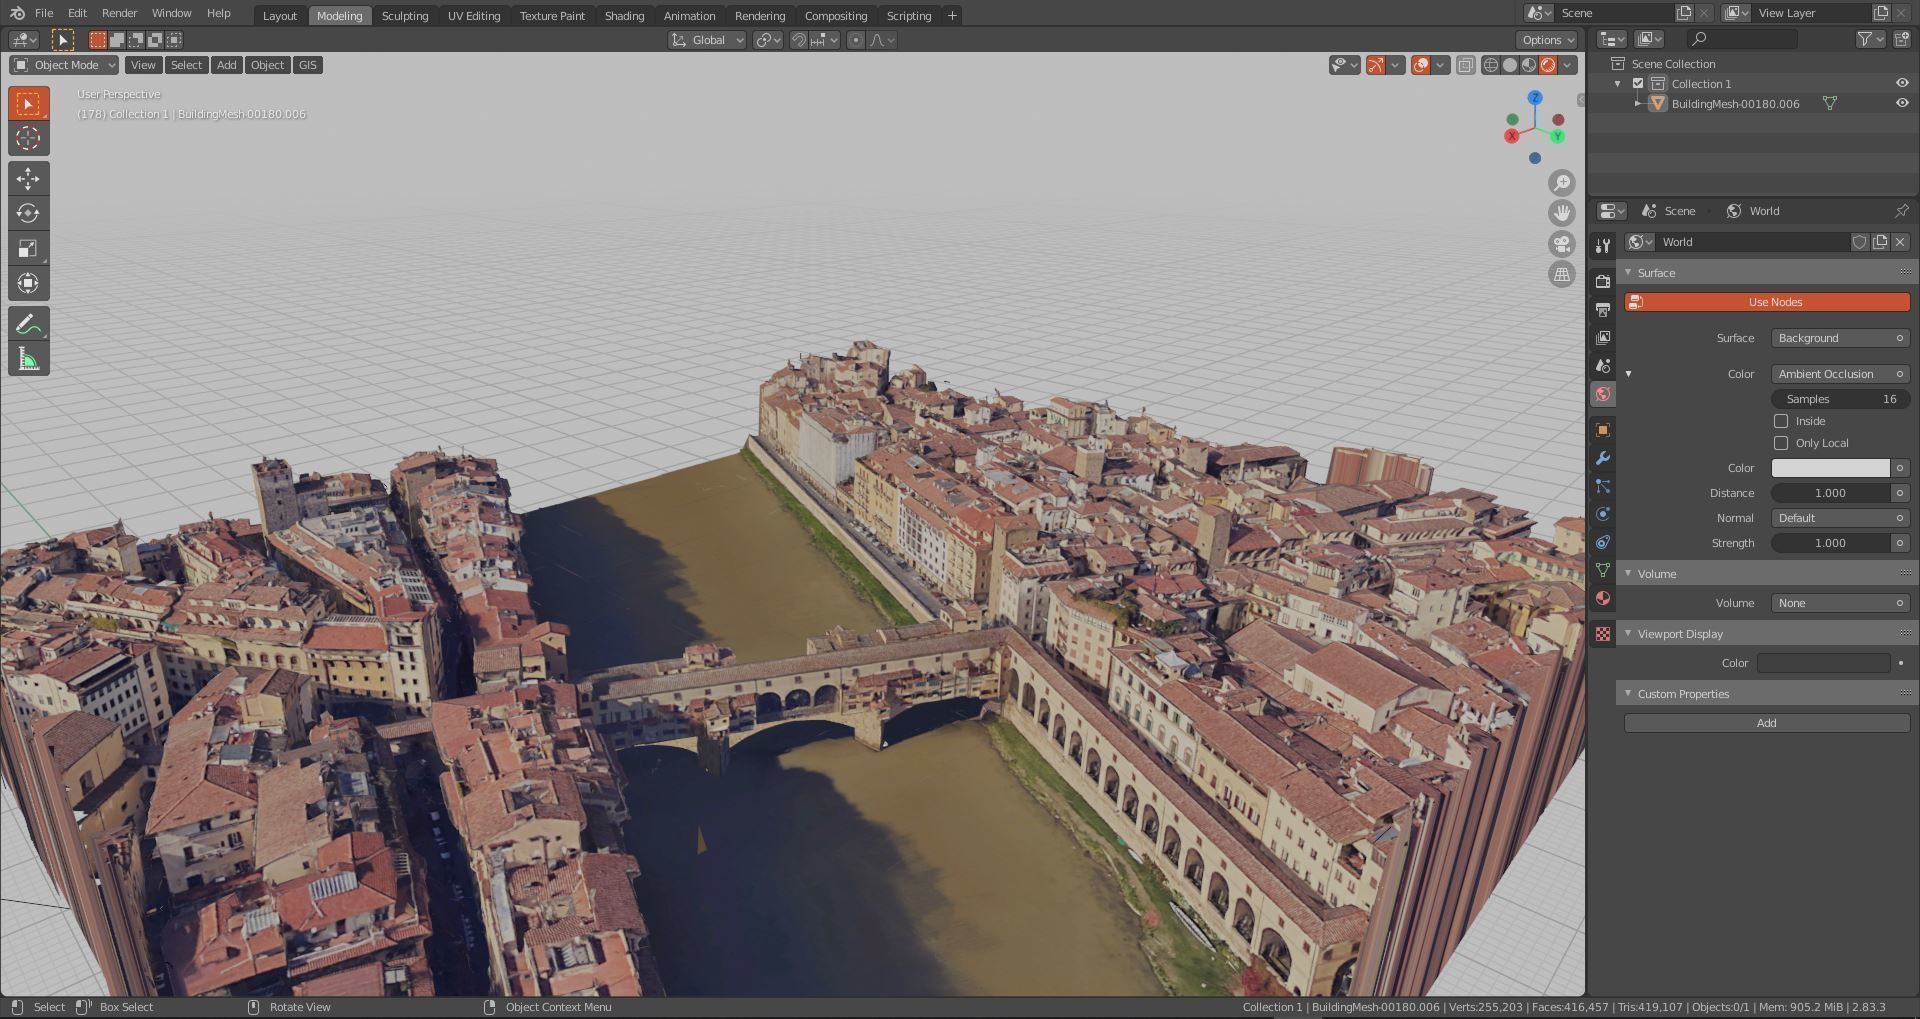Uncheck Collection 1 exclude checkbox
The width and height of the screenshot is (1920, 1019).
tap(1638, 84)
